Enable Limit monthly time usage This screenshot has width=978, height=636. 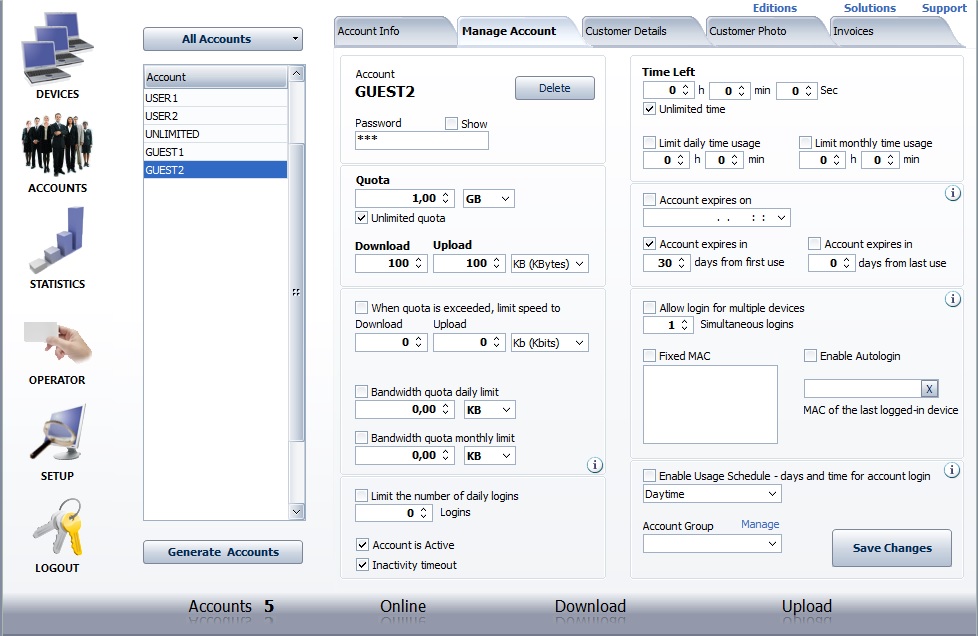805,143
